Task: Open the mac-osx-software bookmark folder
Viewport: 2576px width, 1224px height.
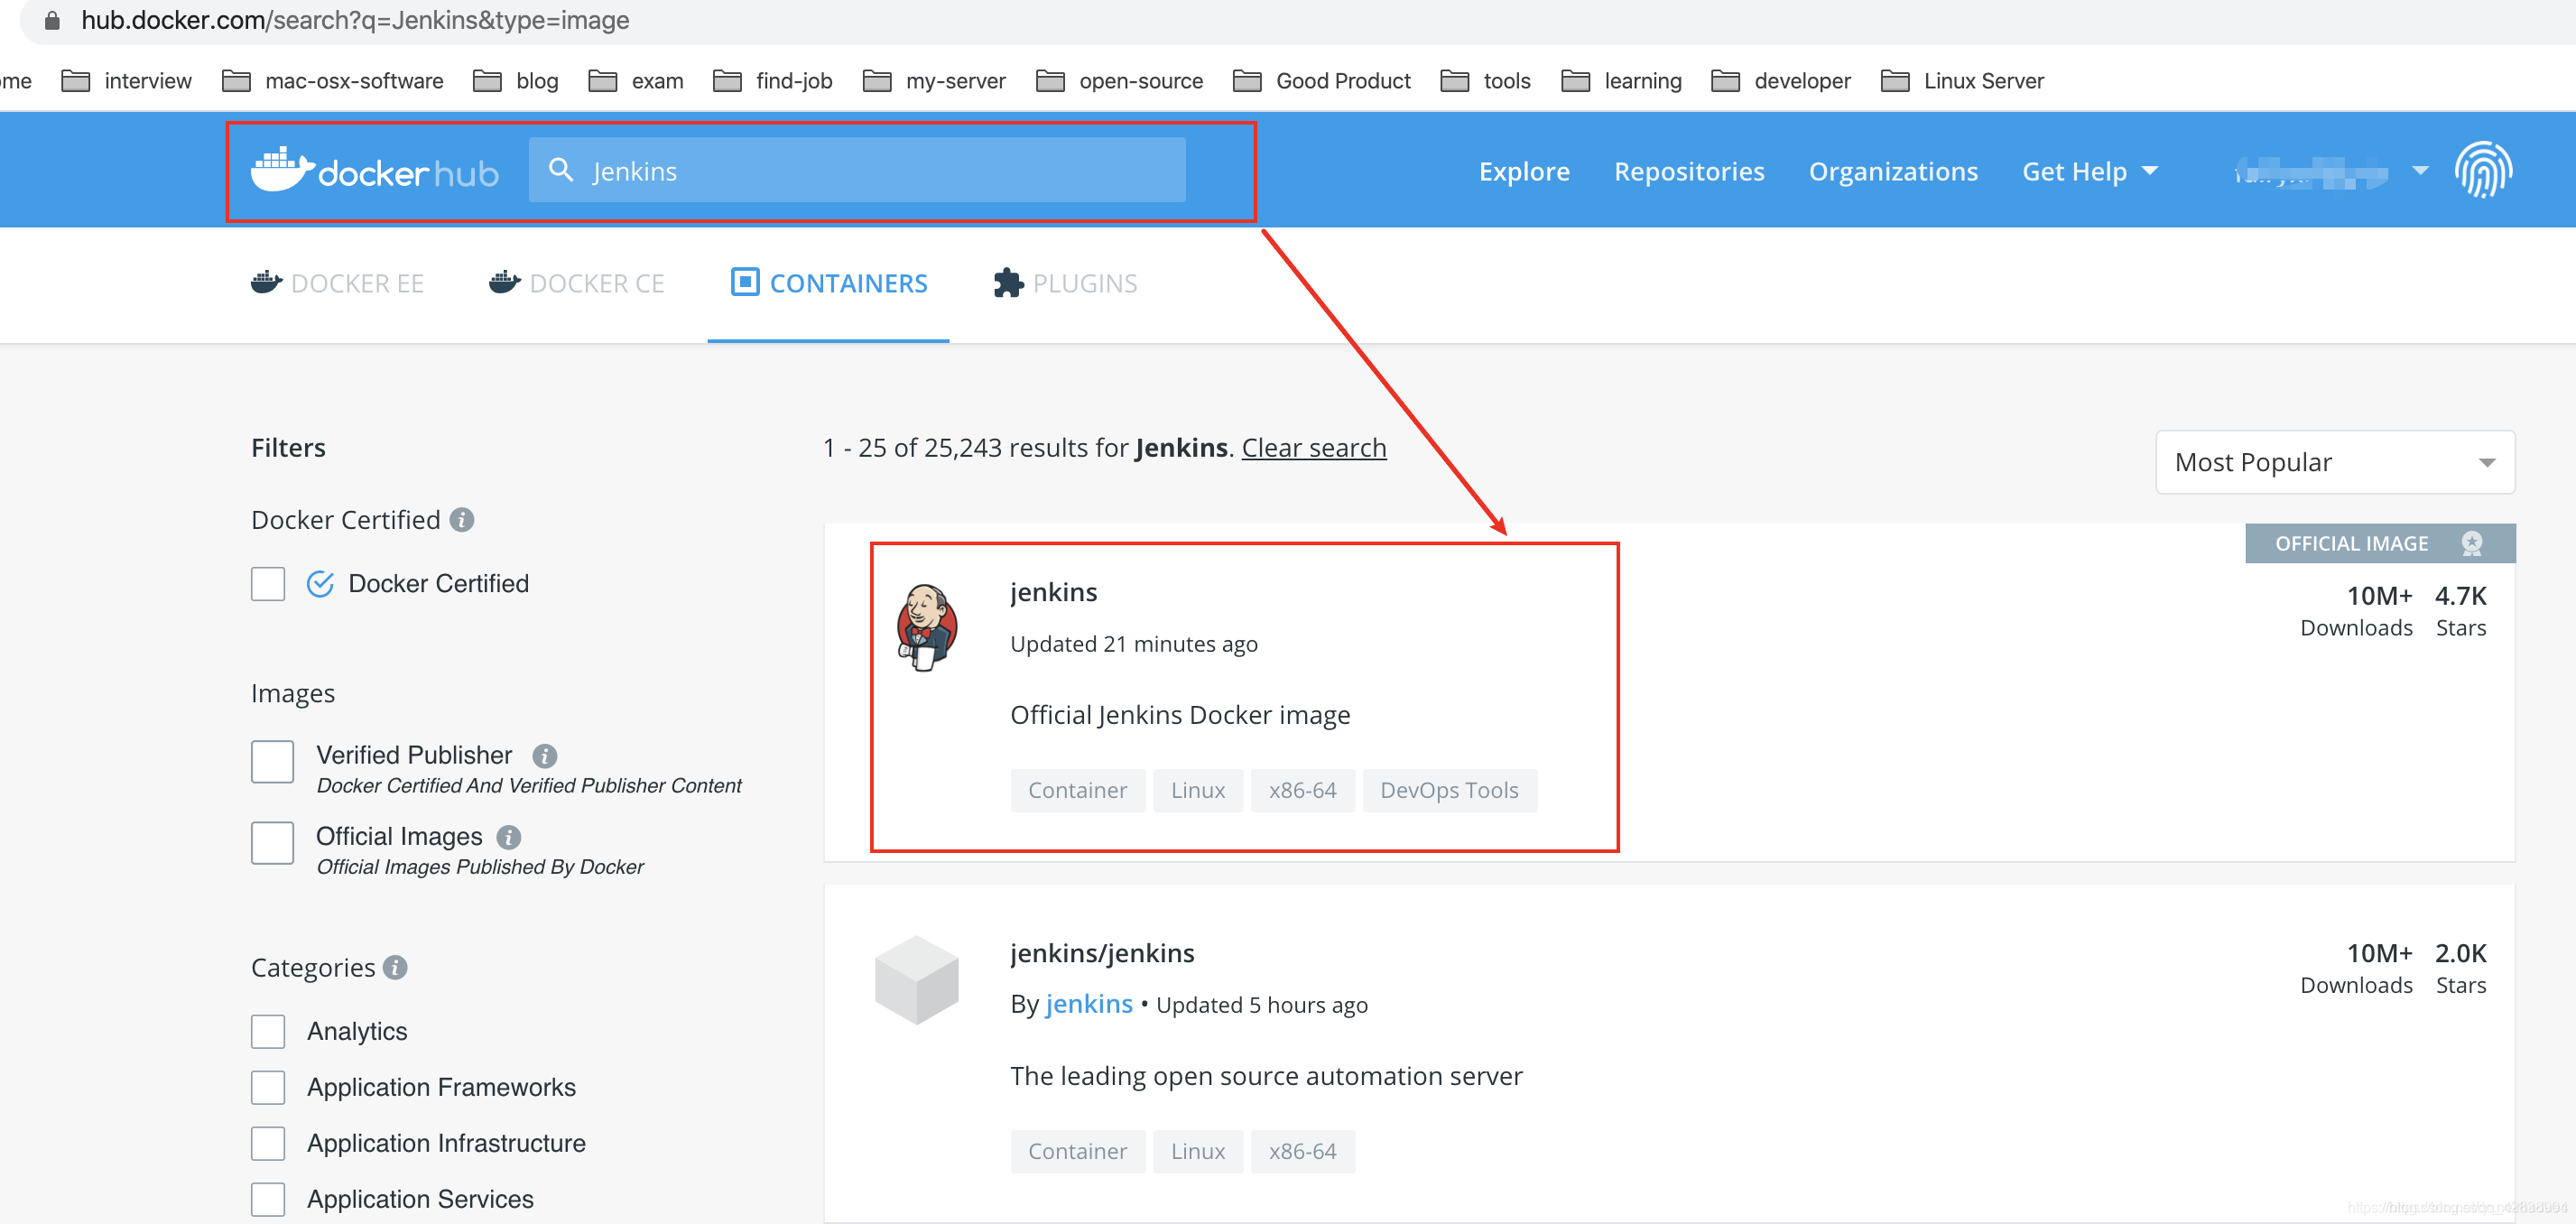Action: point(332,81)
